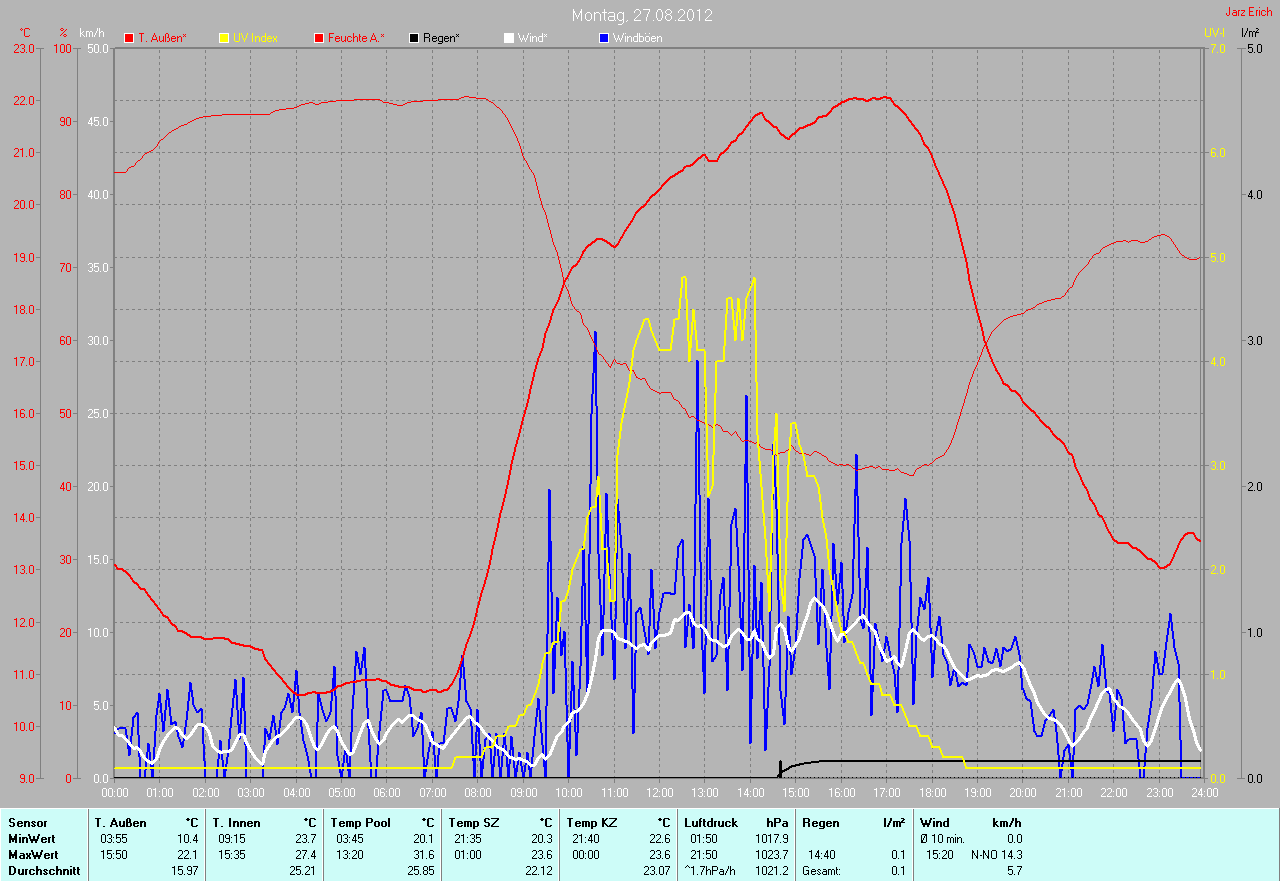The image size is (1280, 881).
Task: Click the red T. Außen legend swatch
Action: coord(129,38)
